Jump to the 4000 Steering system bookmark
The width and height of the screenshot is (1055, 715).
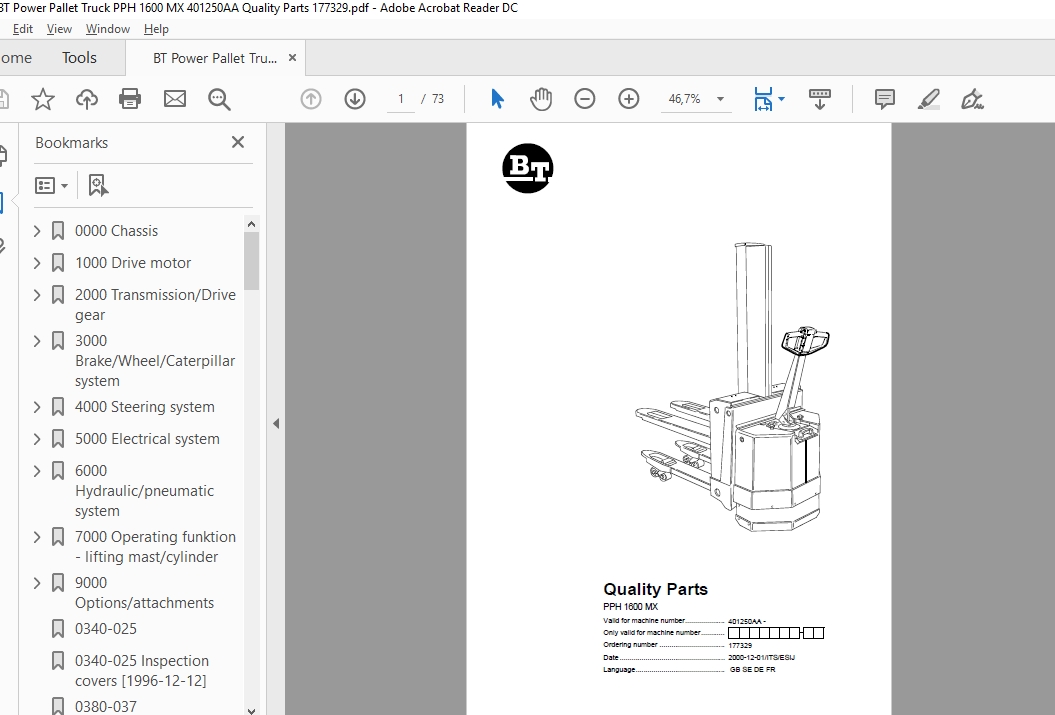pos(145,407)
